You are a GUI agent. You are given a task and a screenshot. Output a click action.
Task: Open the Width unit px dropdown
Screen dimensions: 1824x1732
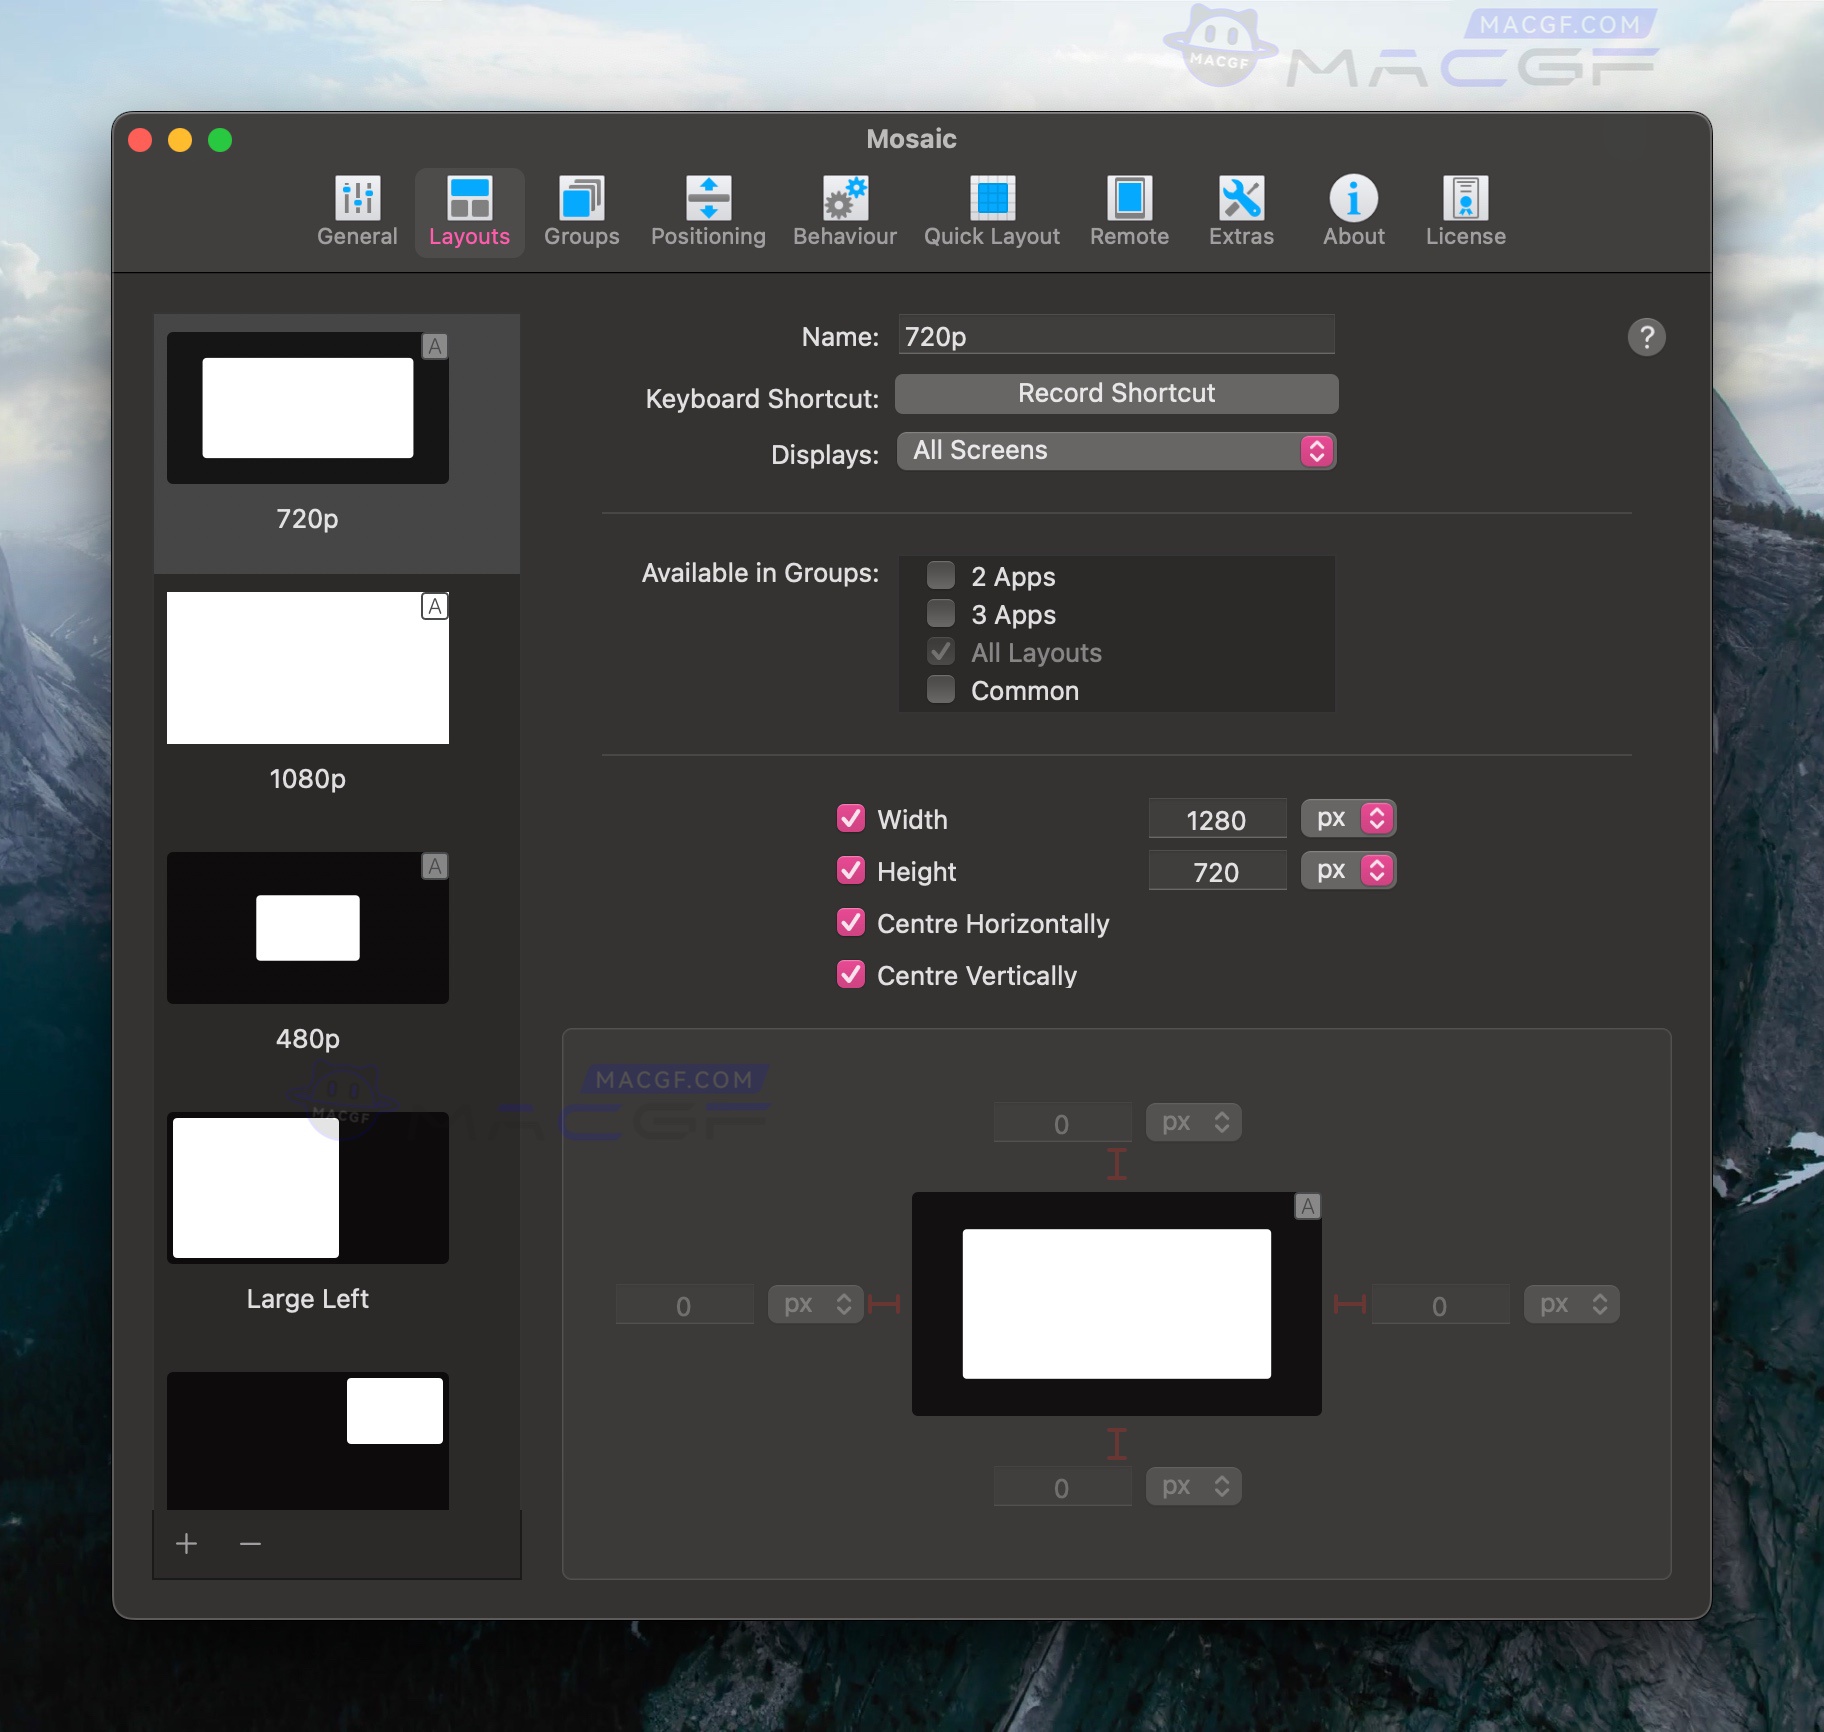[1348, 819]
